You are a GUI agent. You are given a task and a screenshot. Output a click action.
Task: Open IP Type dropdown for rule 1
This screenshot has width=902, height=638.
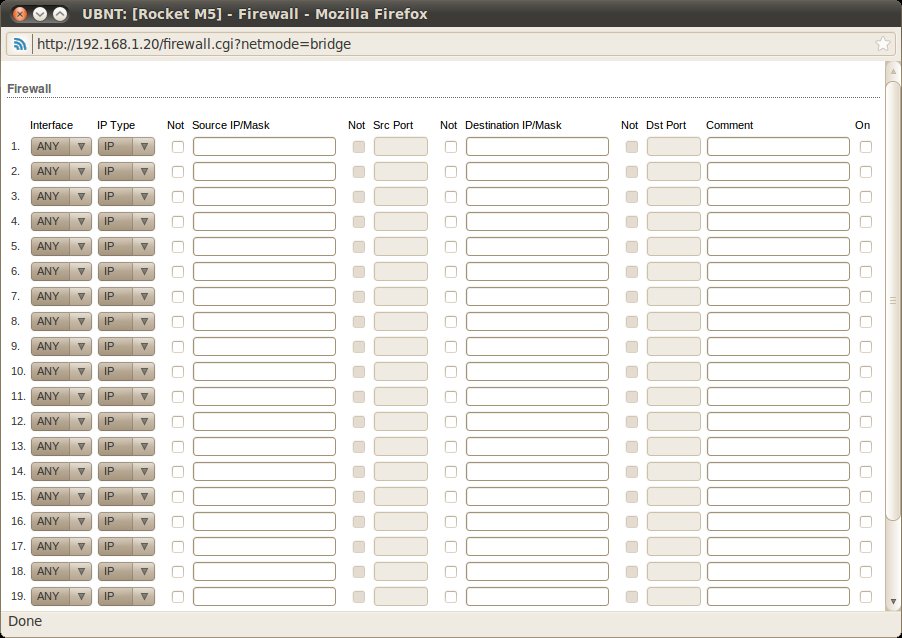point(126,147)
